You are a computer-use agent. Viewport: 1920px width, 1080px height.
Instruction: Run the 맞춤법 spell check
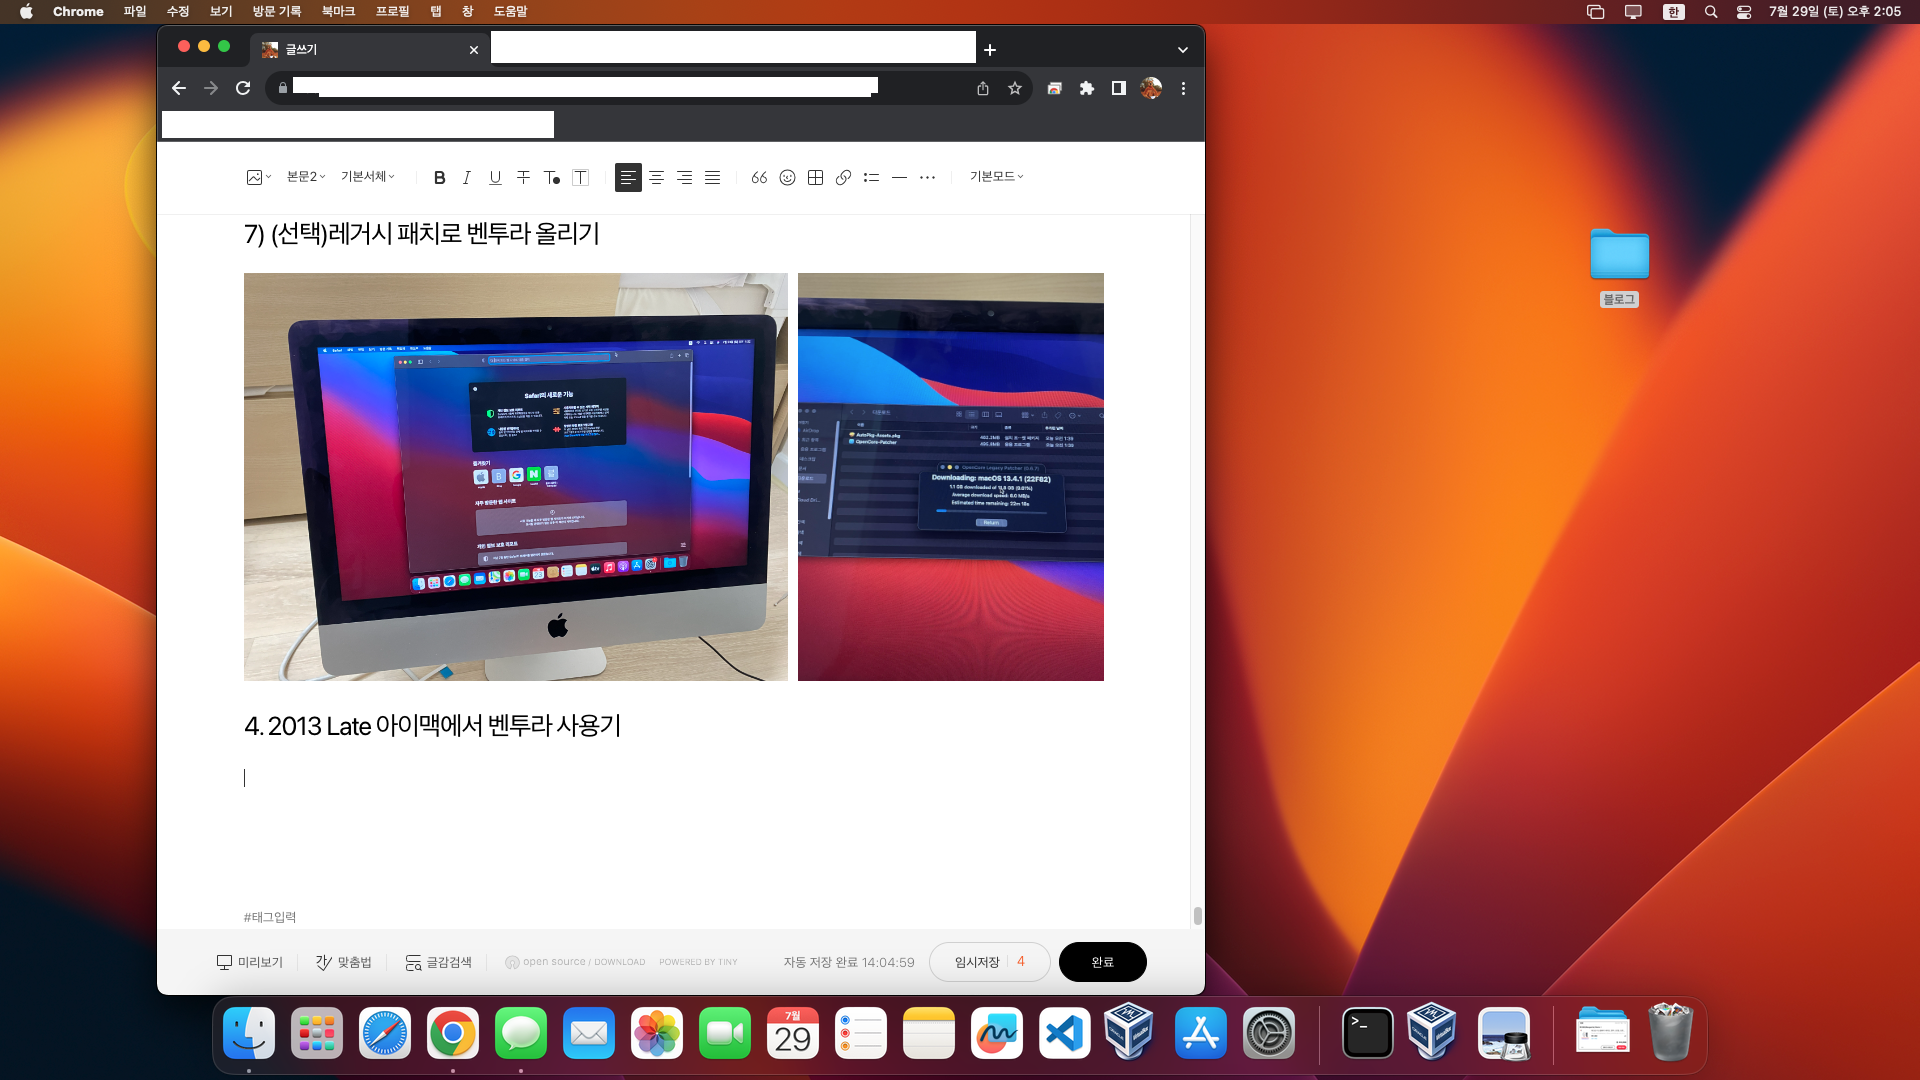344,962
